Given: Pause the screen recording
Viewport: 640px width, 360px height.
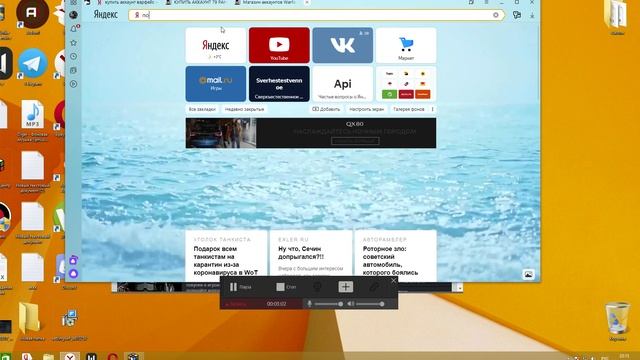Looking at the screenshot, I should (x=241, y=287).
